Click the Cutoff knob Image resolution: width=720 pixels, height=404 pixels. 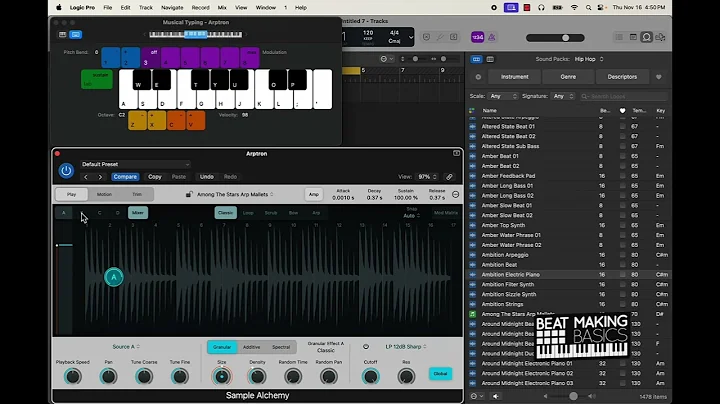(x=371, y=376)
